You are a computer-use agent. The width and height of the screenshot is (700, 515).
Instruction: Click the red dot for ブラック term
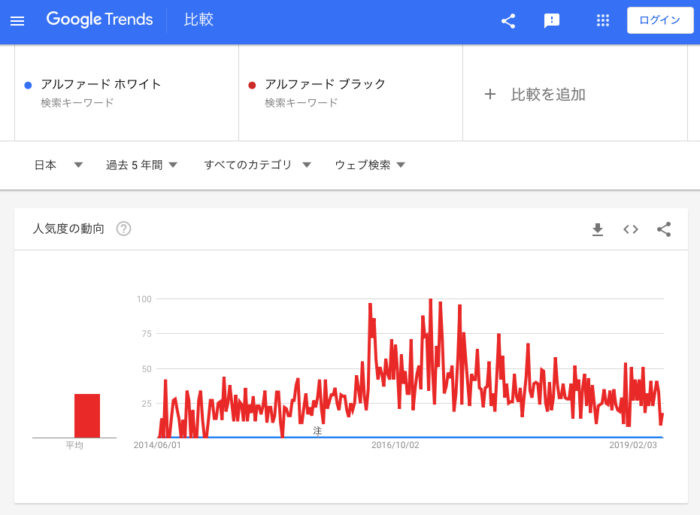point(252,85)
